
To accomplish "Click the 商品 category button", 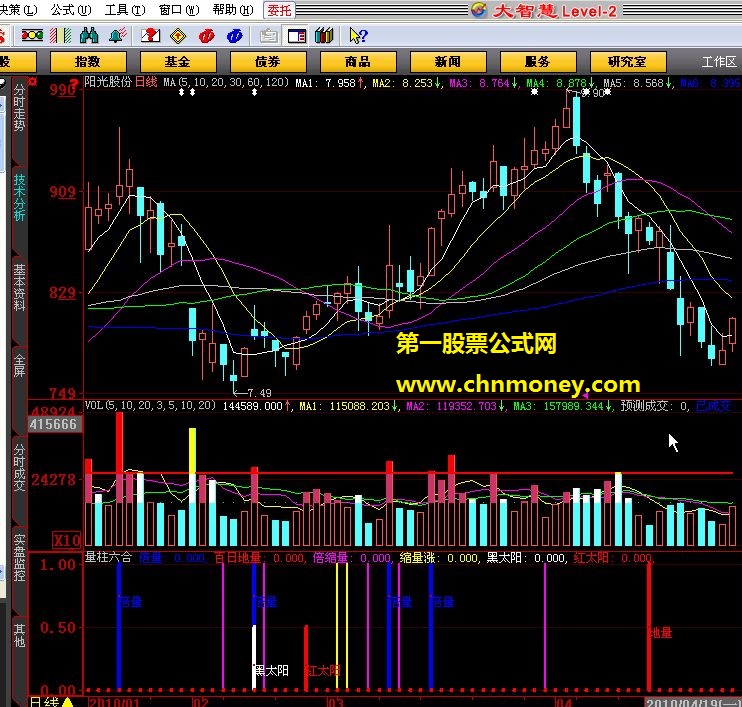I will point(358,62).
